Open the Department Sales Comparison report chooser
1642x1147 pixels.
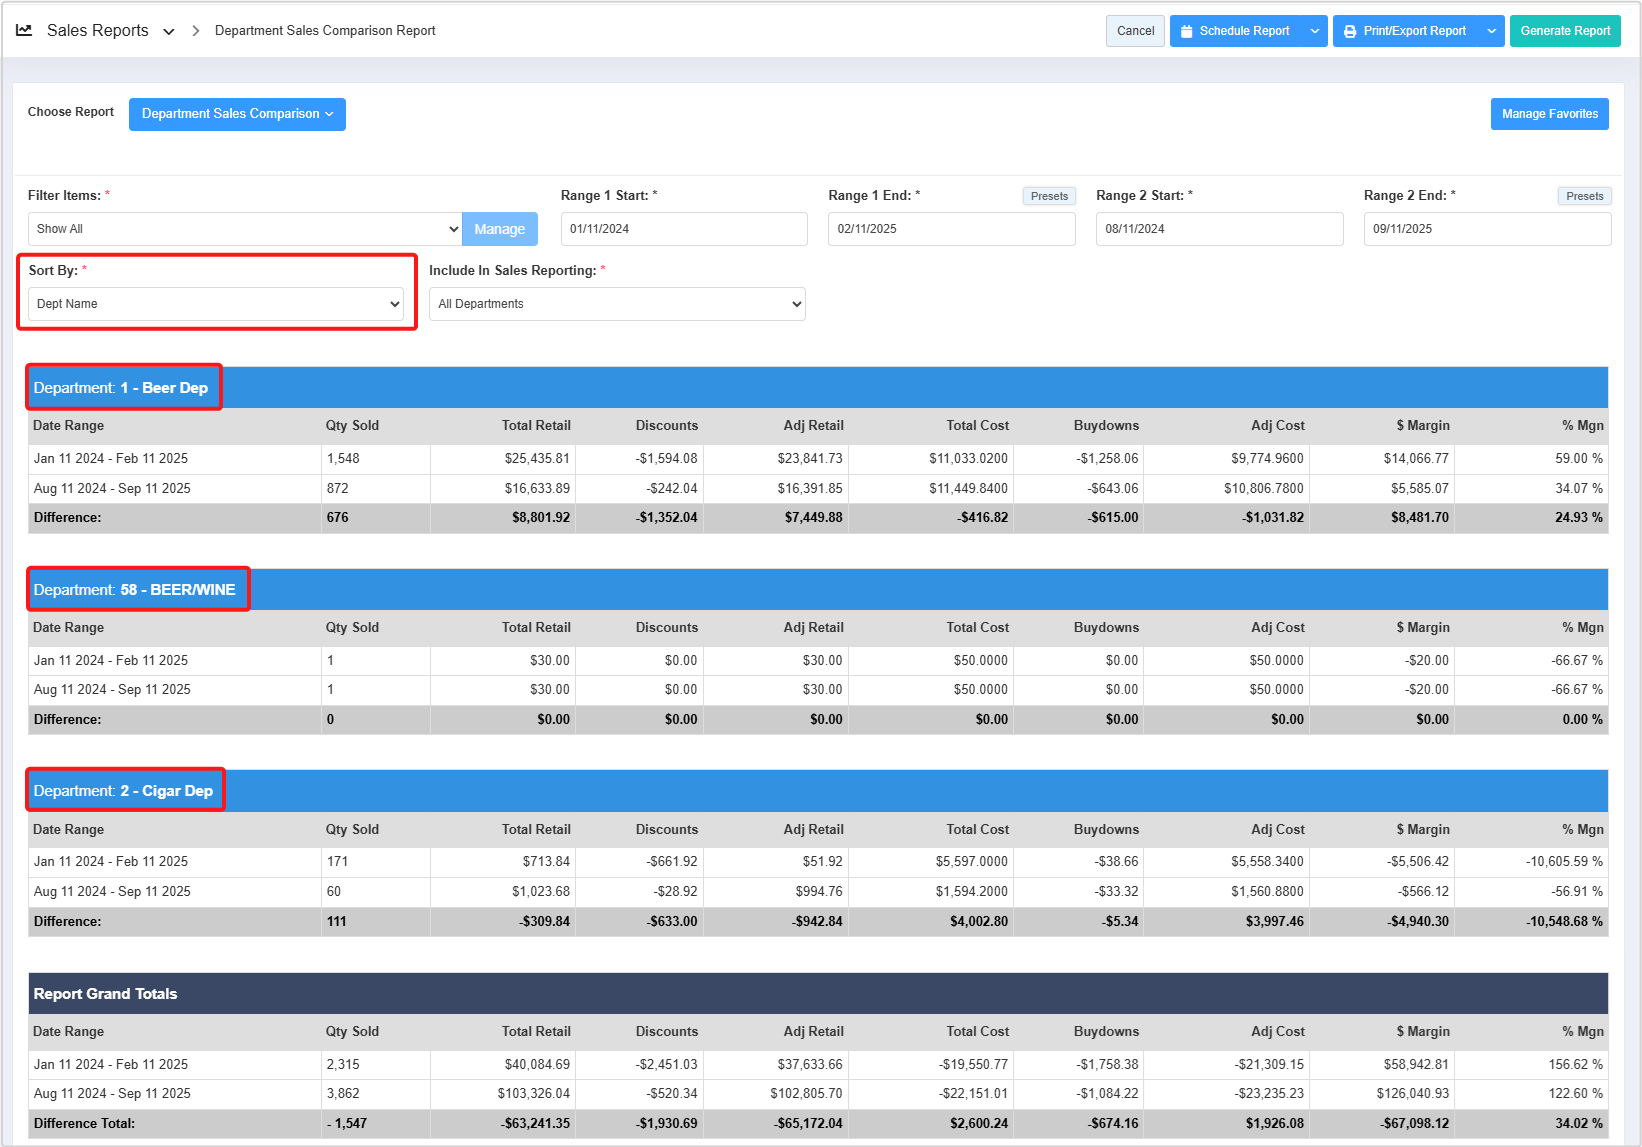pyautogui.click(x=237, y=114)
